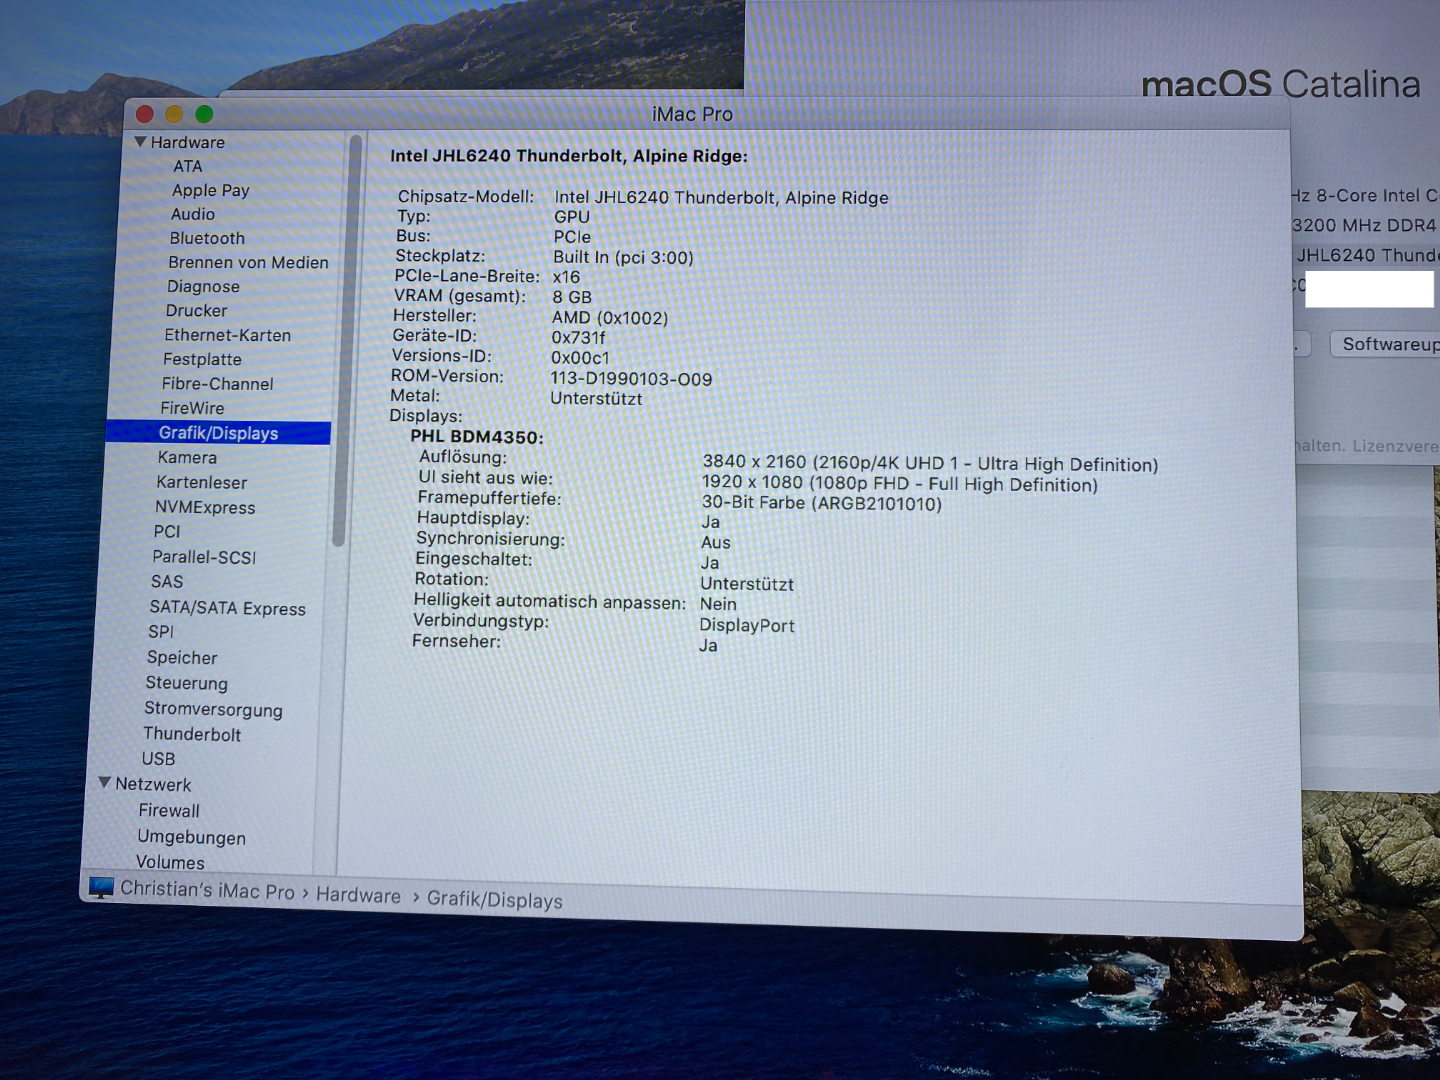The image size is (1440, 1080).
Task: Click the Geräte-ID value 0x731f
Action: tap(578, 338)
